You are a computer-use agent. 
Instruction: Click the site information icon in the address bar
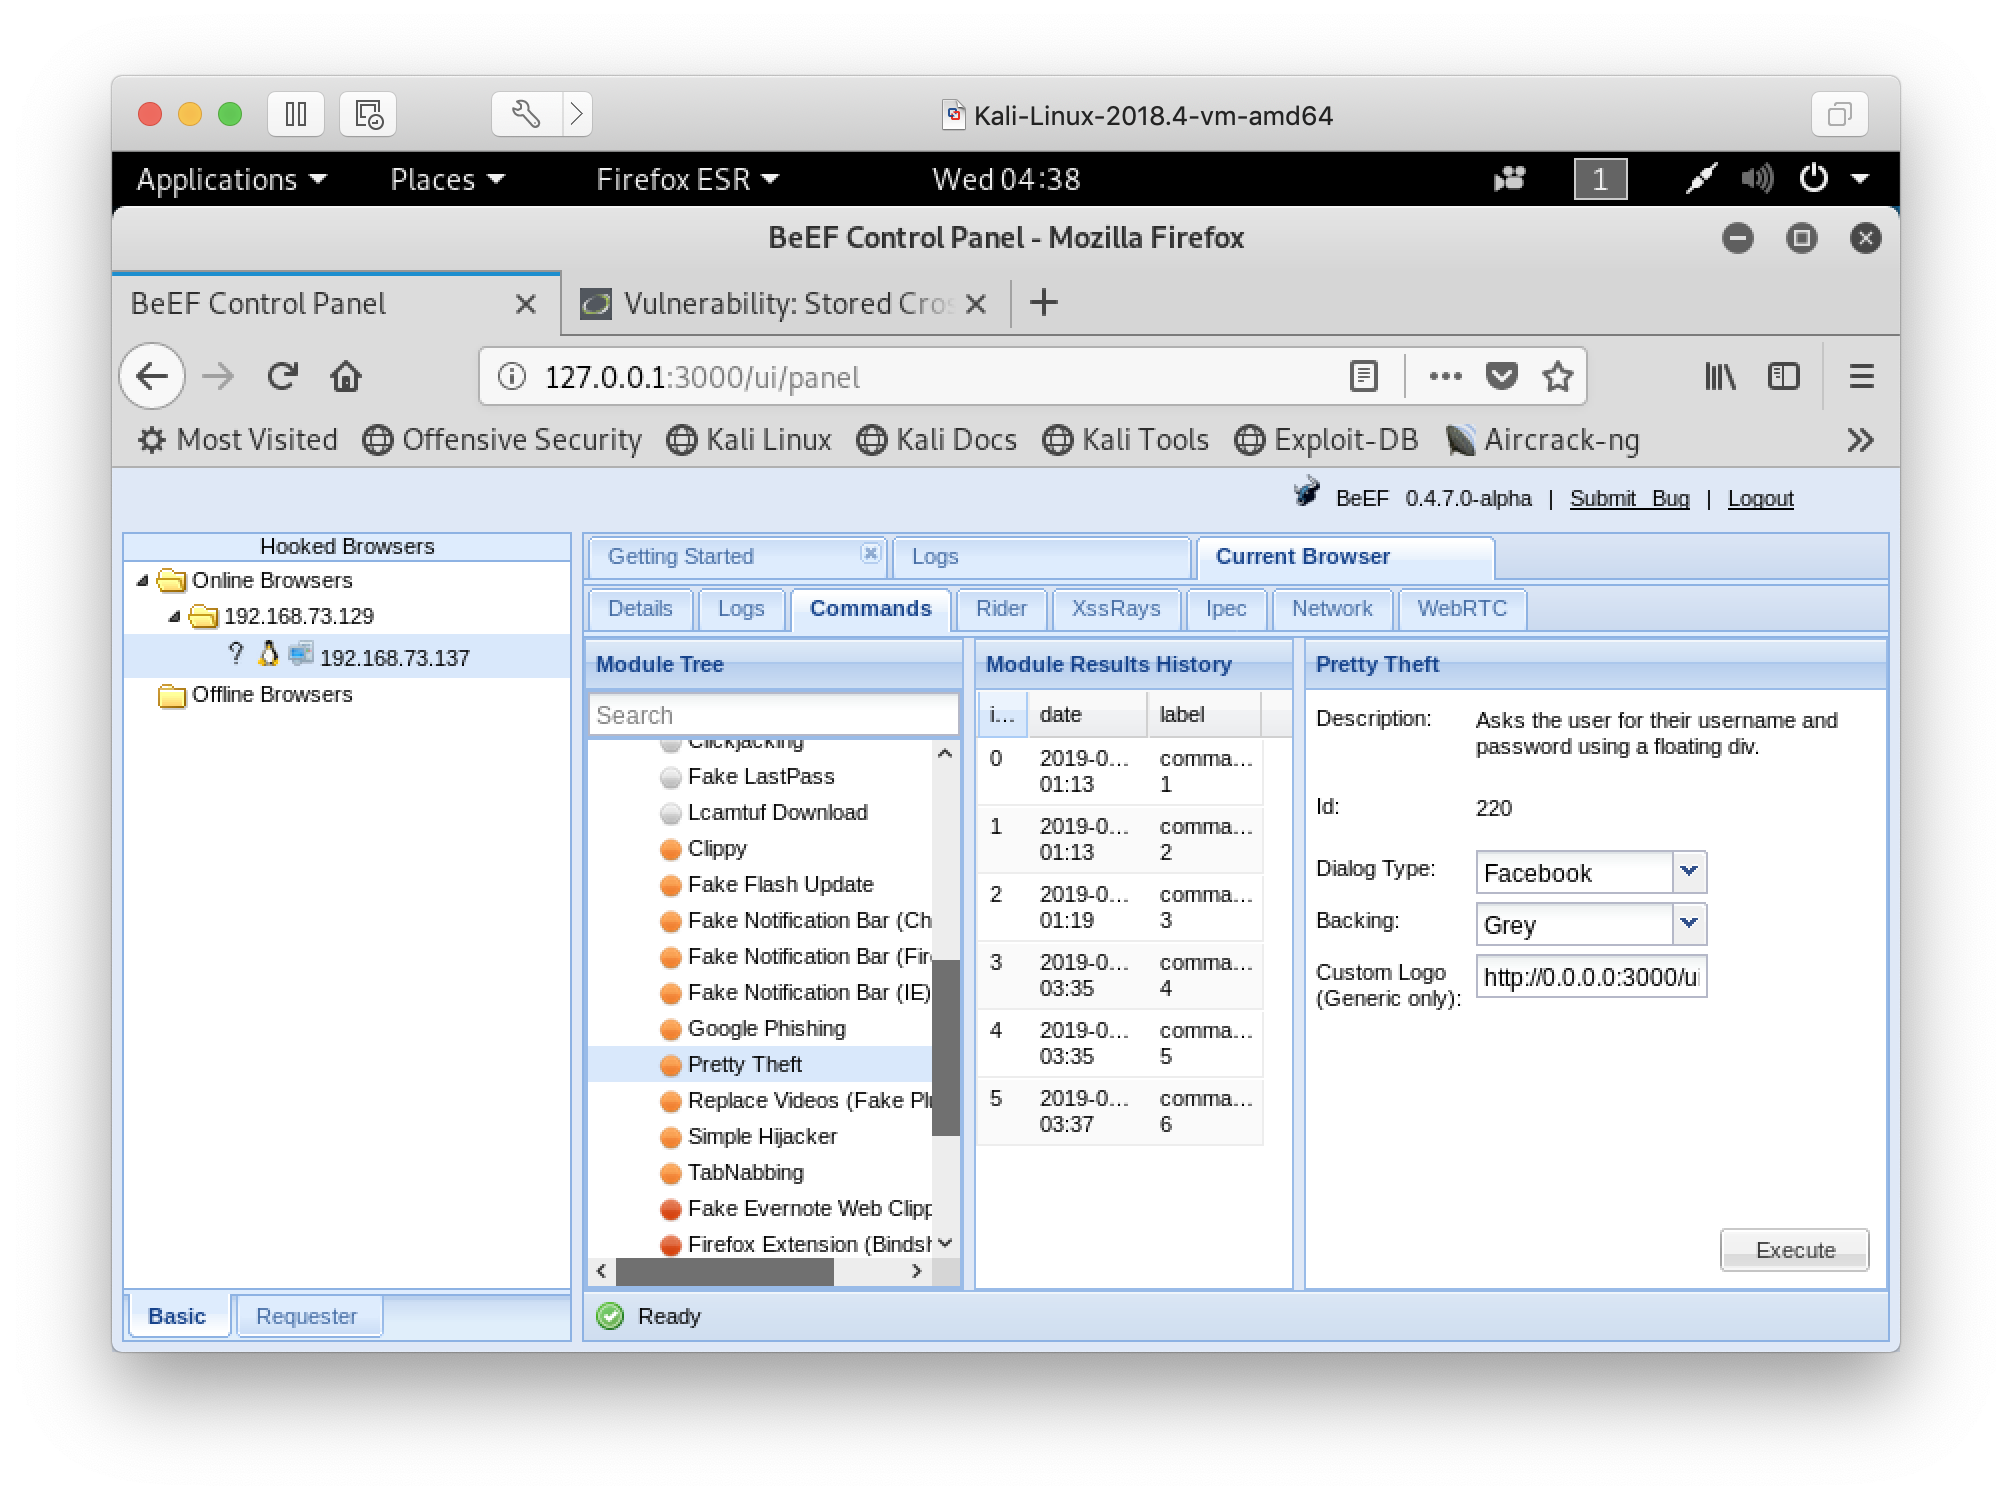(512, 377)
